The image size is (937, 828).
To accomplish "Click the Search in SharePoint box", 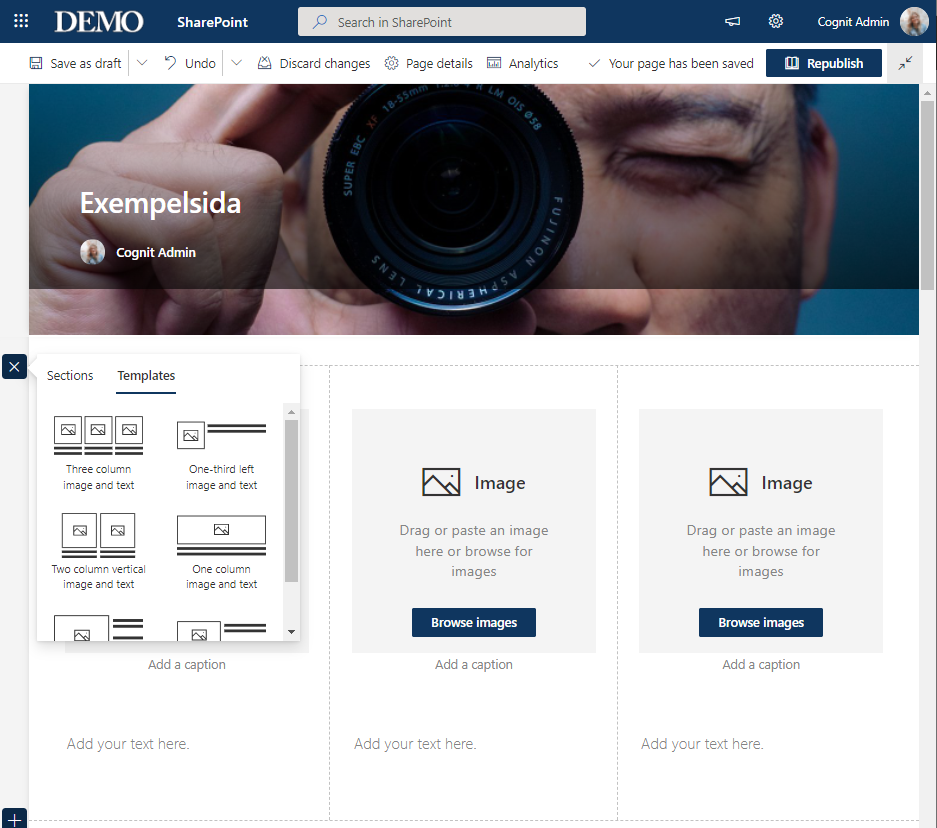I will pos(441,22).
